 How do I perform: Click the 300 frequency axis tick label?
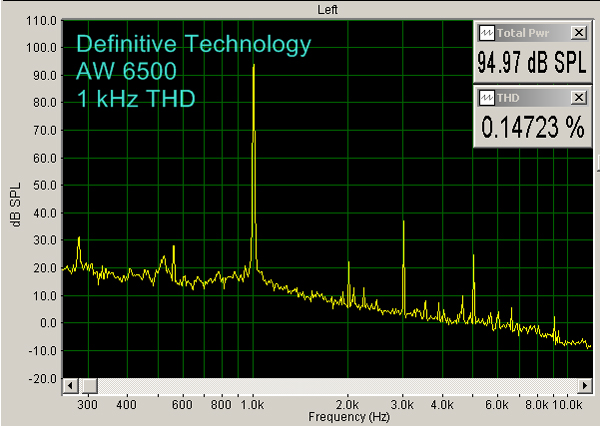click(88, 405)
